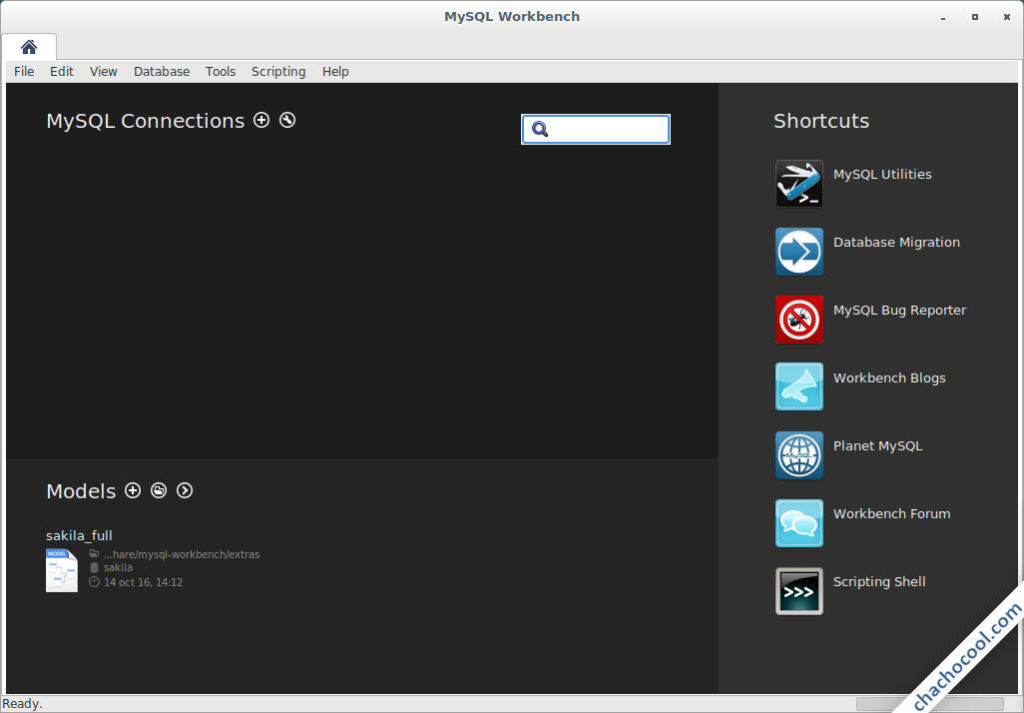Expand the Scripting menu
This screenshot has width=1024, height=713.
click(278, 72)
